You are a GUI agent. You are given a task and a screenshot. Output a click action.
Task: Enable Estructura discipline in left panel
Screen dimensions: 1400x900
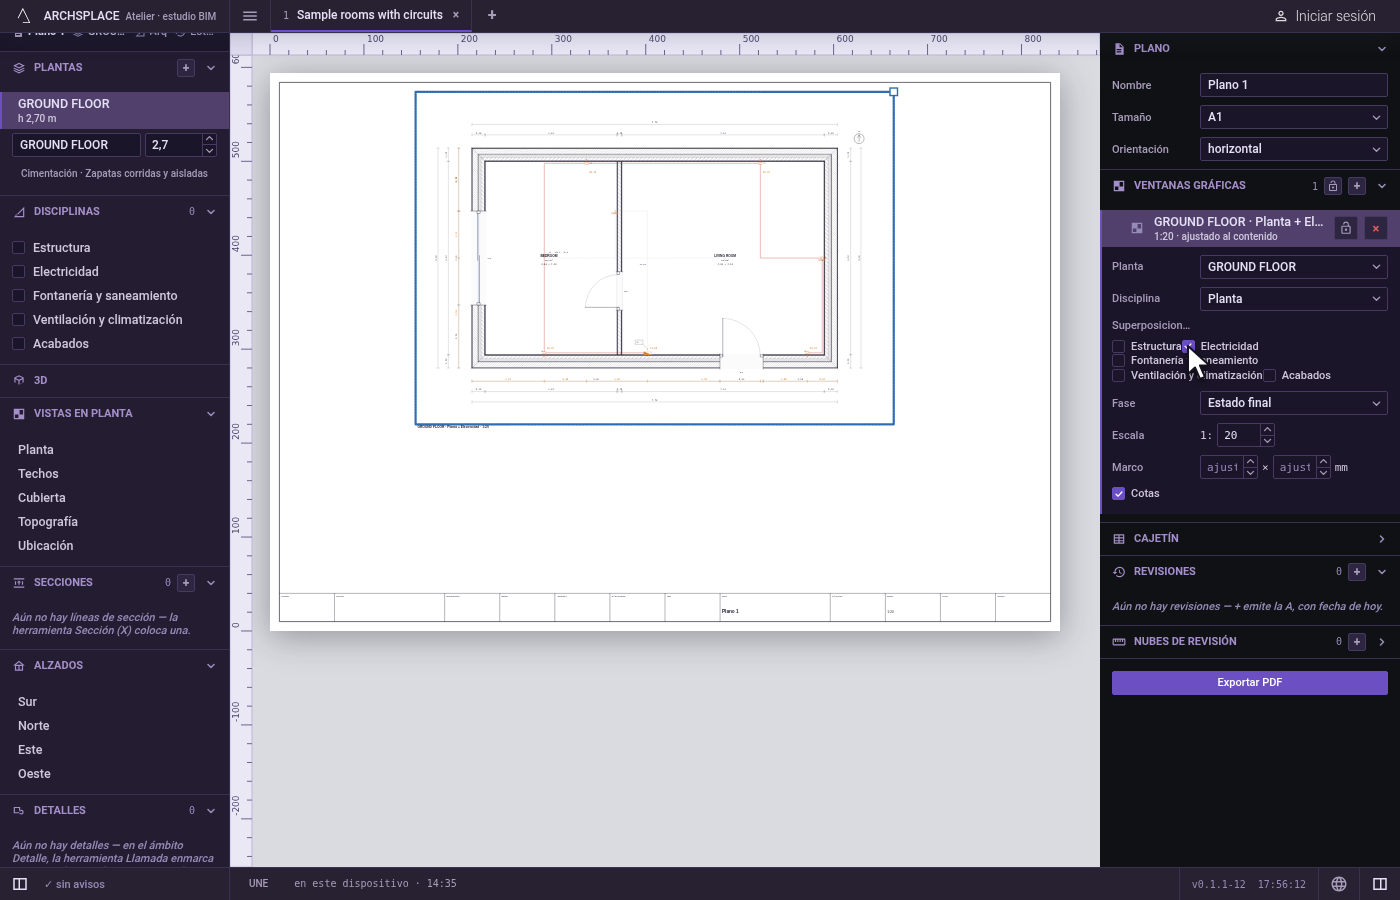18,248
